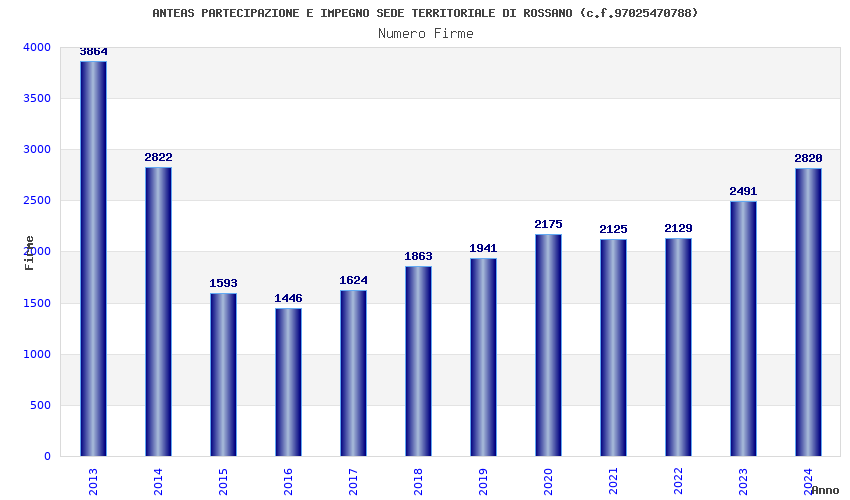Click the x-axis year label 2014
This screenshot has height=500, width=850.
pos(158,482)
